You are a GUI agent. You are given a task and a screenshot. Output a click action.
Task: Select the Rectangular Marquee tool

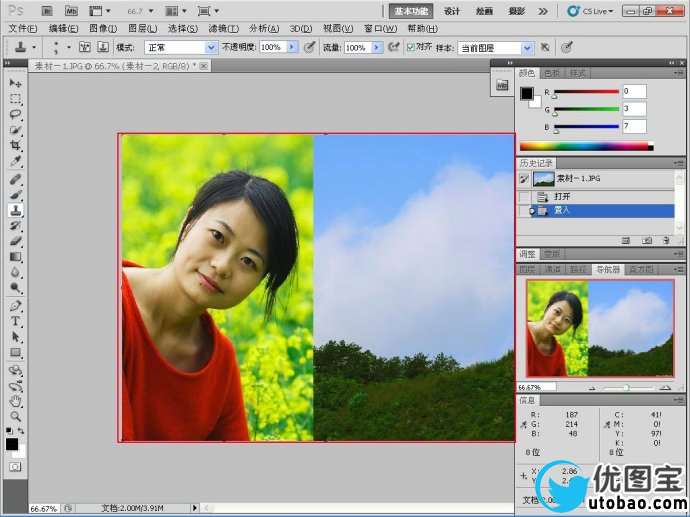pyautogui.click(x=15, y=99)
